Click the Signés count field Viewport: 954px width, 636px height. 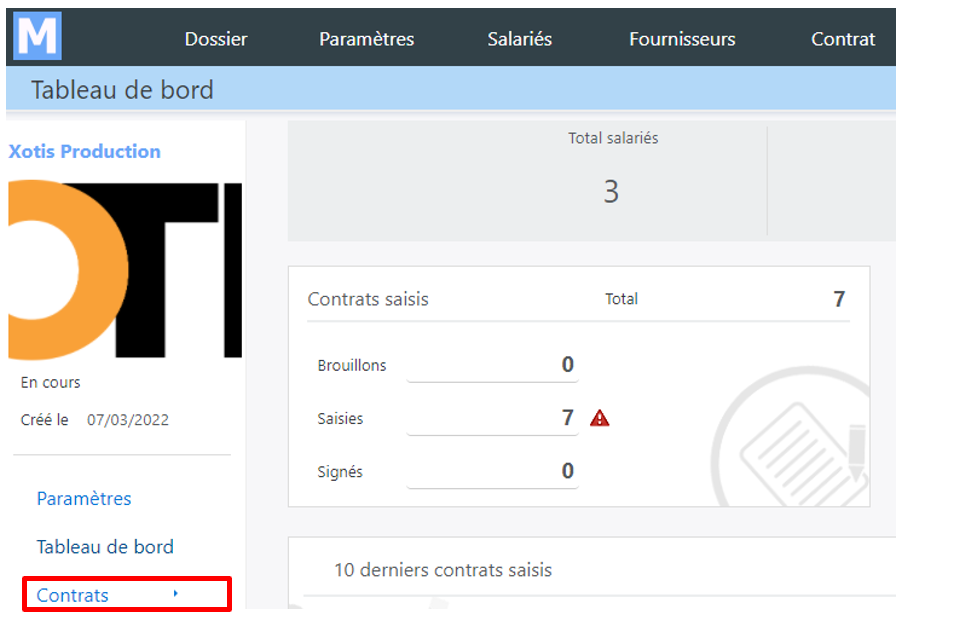pyautogui.click(x=492, y=470)
